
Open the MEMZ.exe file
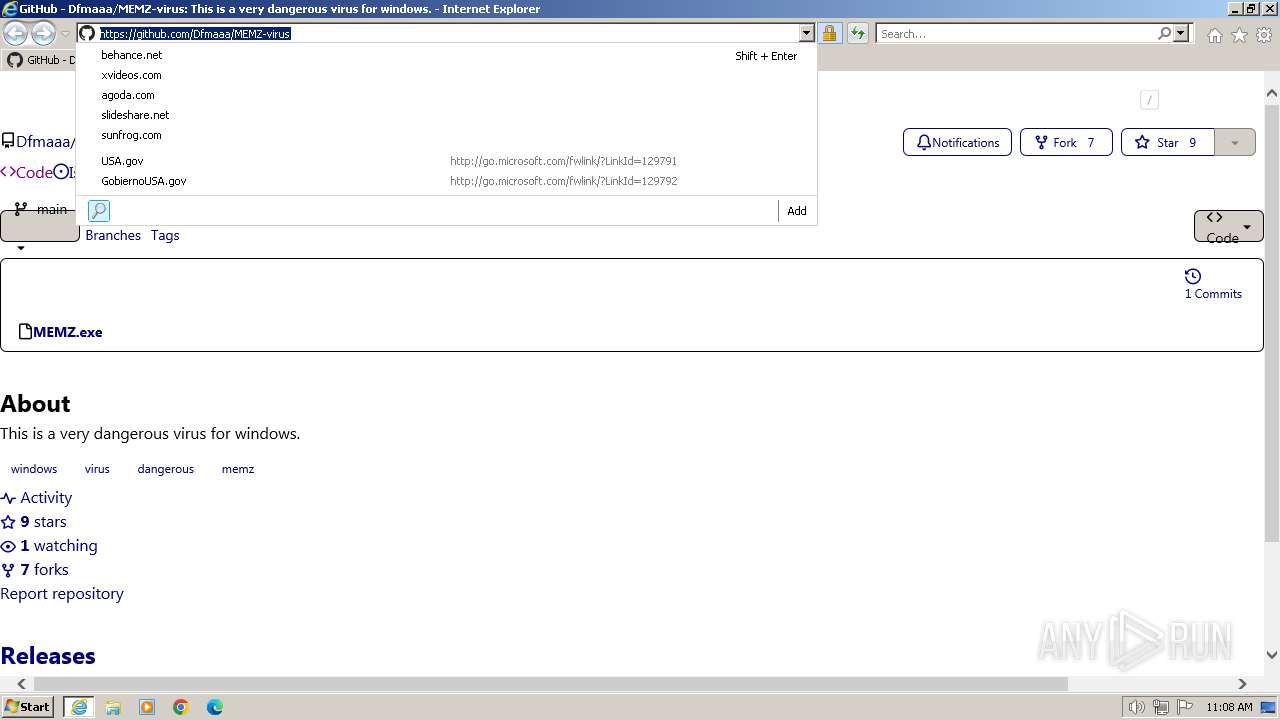point(67,332)
